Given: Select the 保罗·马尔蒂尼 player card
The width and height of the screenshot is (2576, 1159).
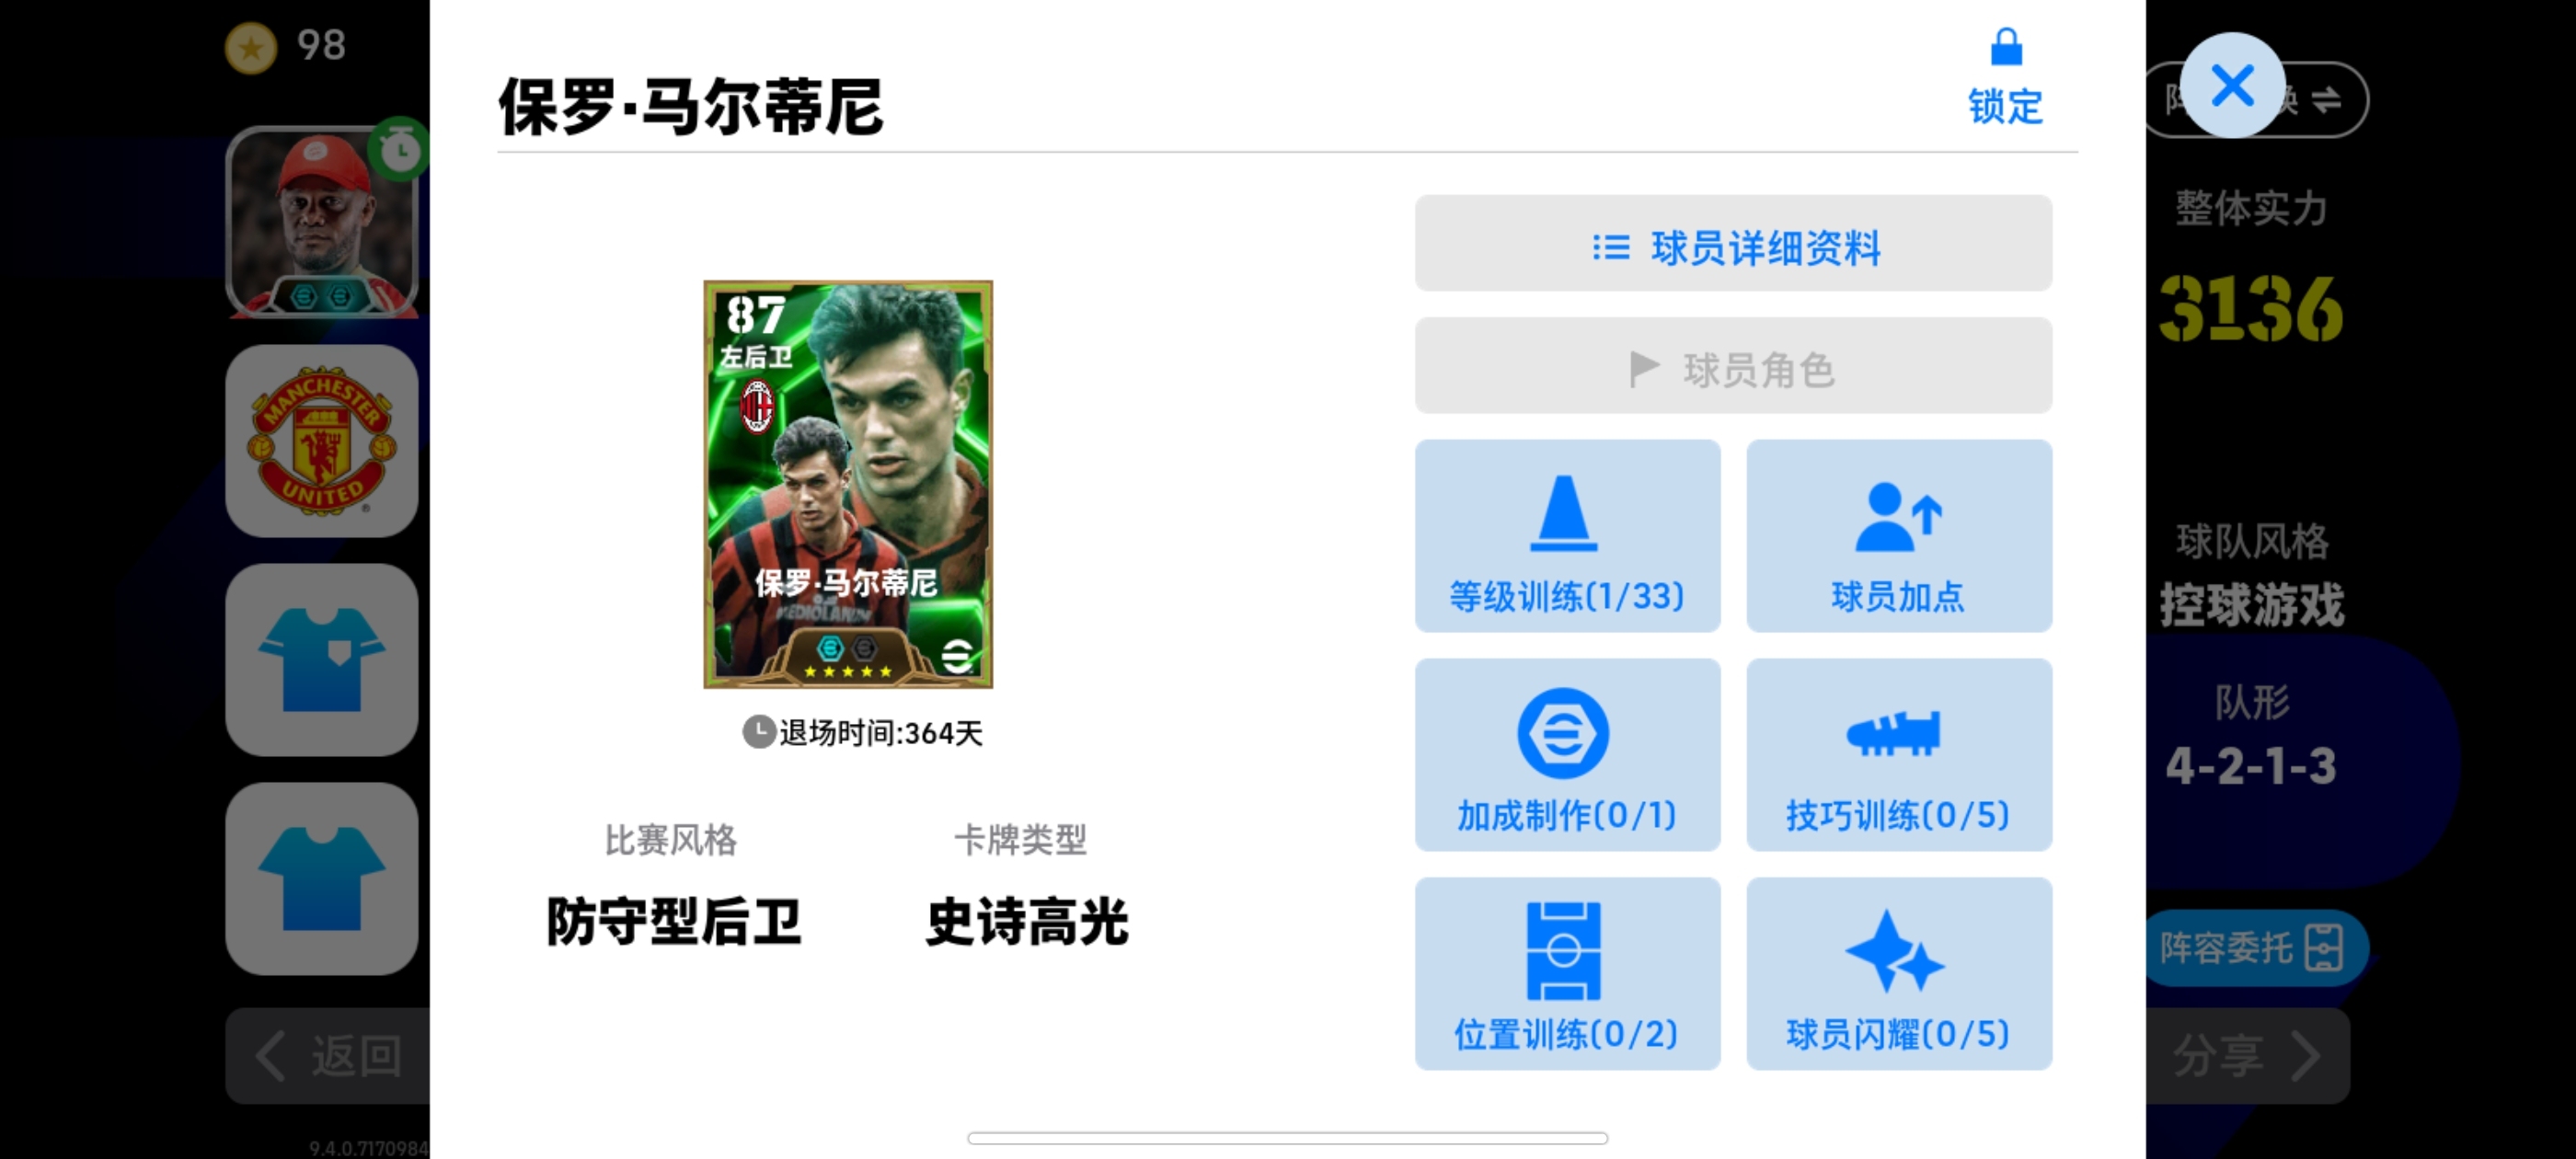Looking at the screenshot, I should click(x=848, y=484).
